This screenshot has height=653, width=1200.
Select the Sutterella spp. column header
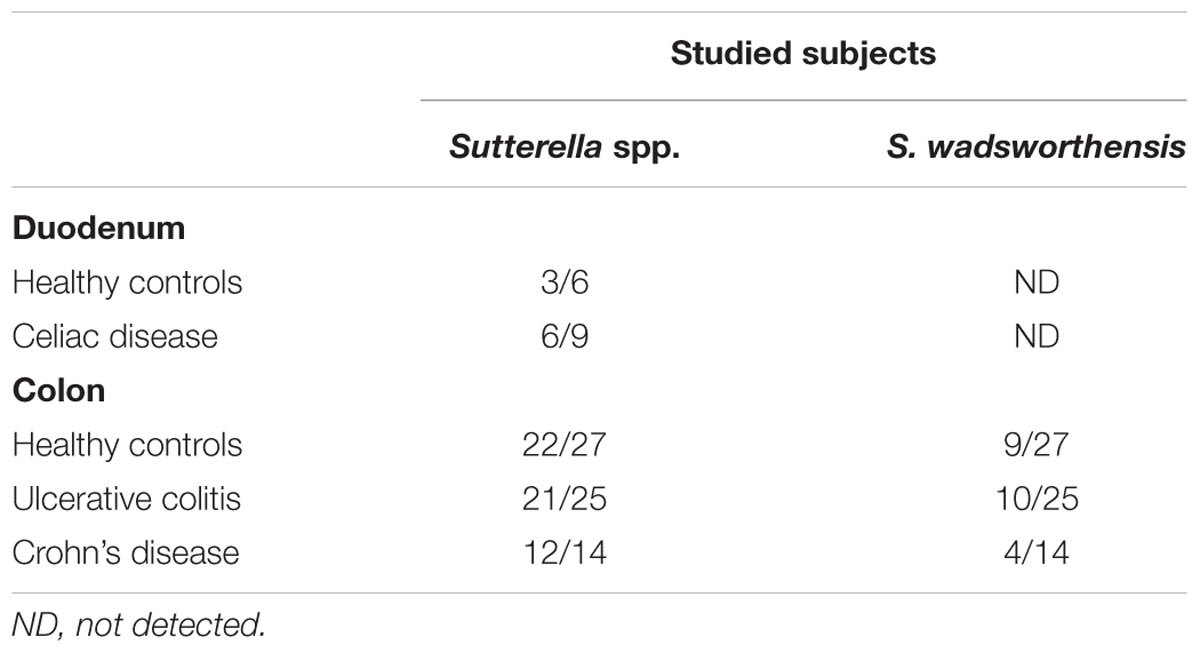(564, 148)
